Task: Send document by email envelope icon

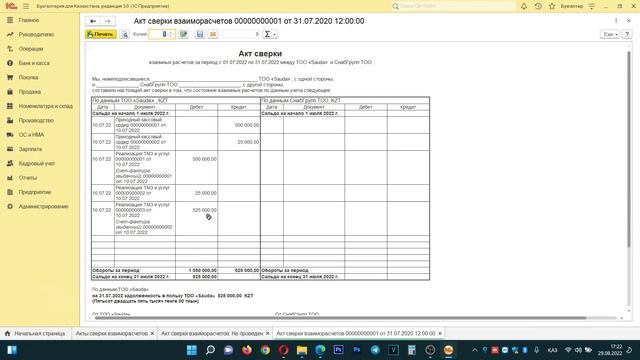Action: click(213, 34)
